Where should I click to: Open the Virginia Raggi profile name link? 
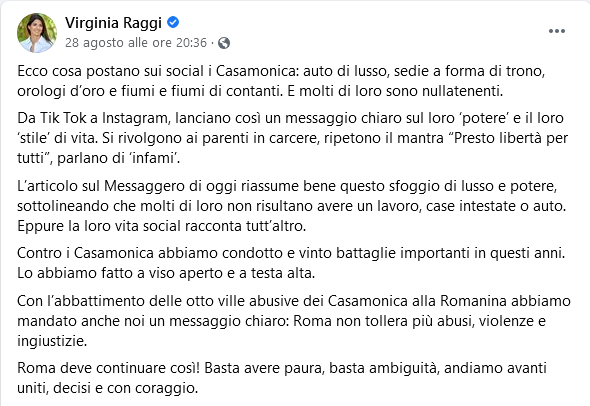pos(113,23)
